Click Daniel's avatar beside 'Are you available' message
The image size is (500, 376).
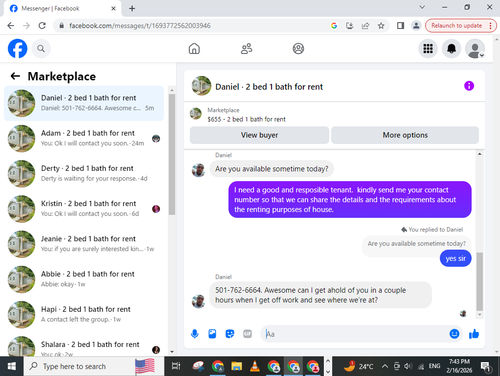pyautogui.click(x=198, y=170)
